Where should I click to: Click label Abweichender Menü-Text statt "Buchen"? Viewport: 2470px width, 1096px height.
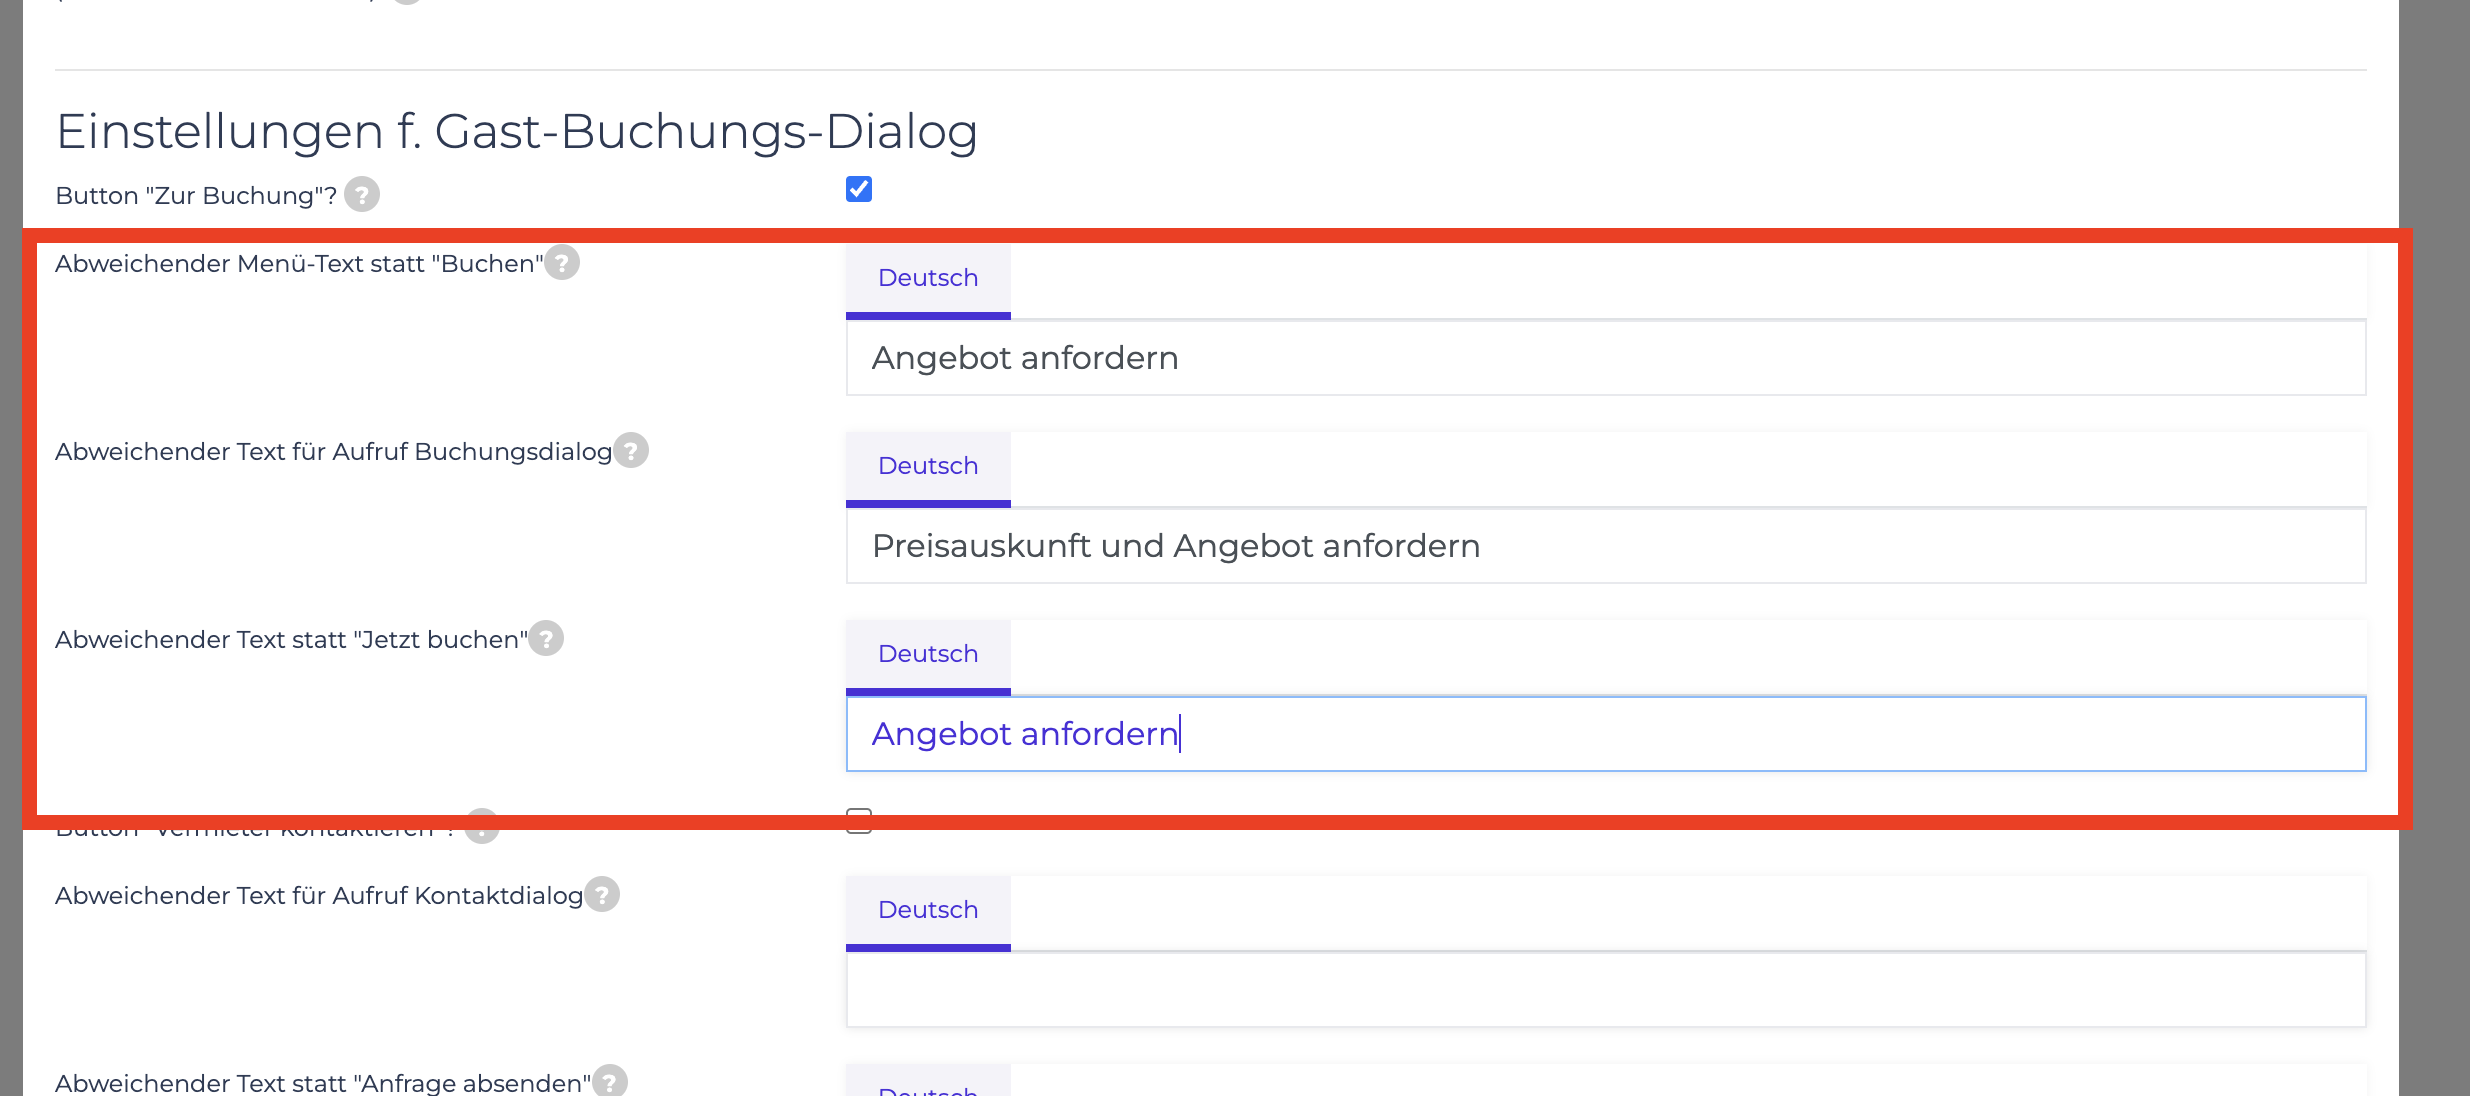click(299, 263)
